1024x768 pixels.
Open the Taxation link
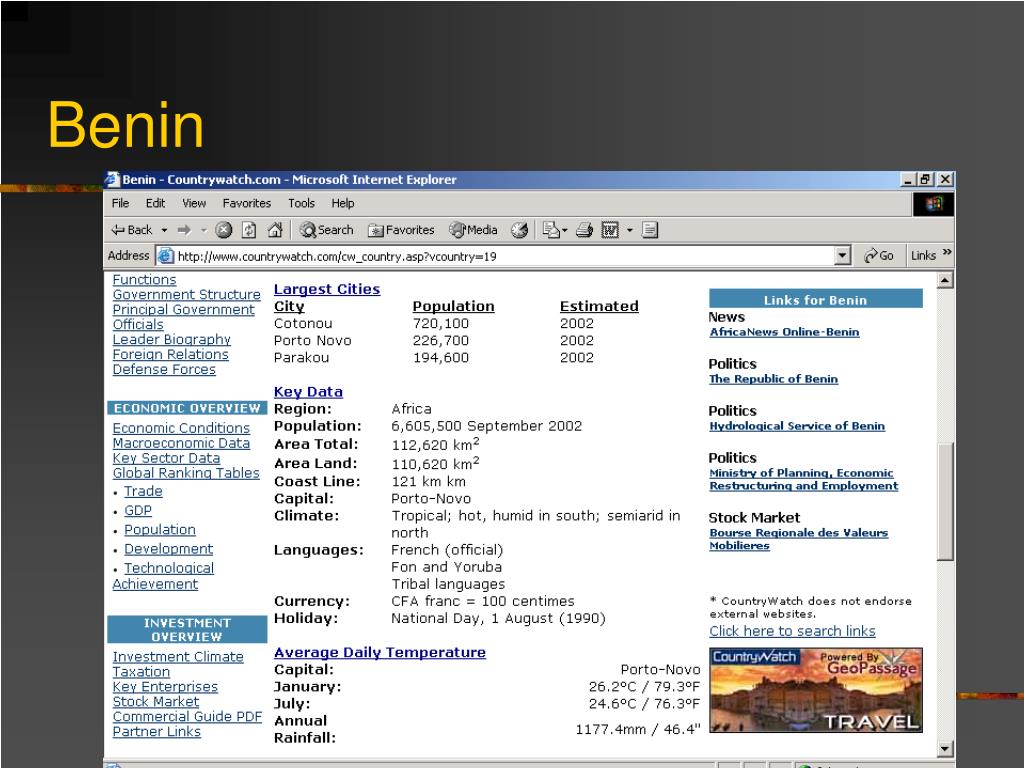pyautogui.click(x=141, y=672)
